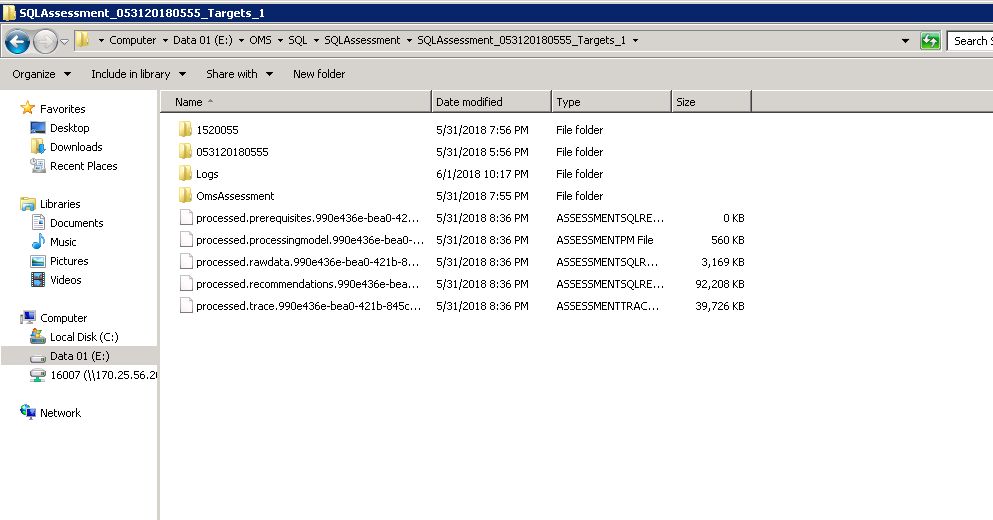The width and height of the screenshot is (993, 520).
Task: Click the window title folder icon
Action: click(x=9, y=13)
